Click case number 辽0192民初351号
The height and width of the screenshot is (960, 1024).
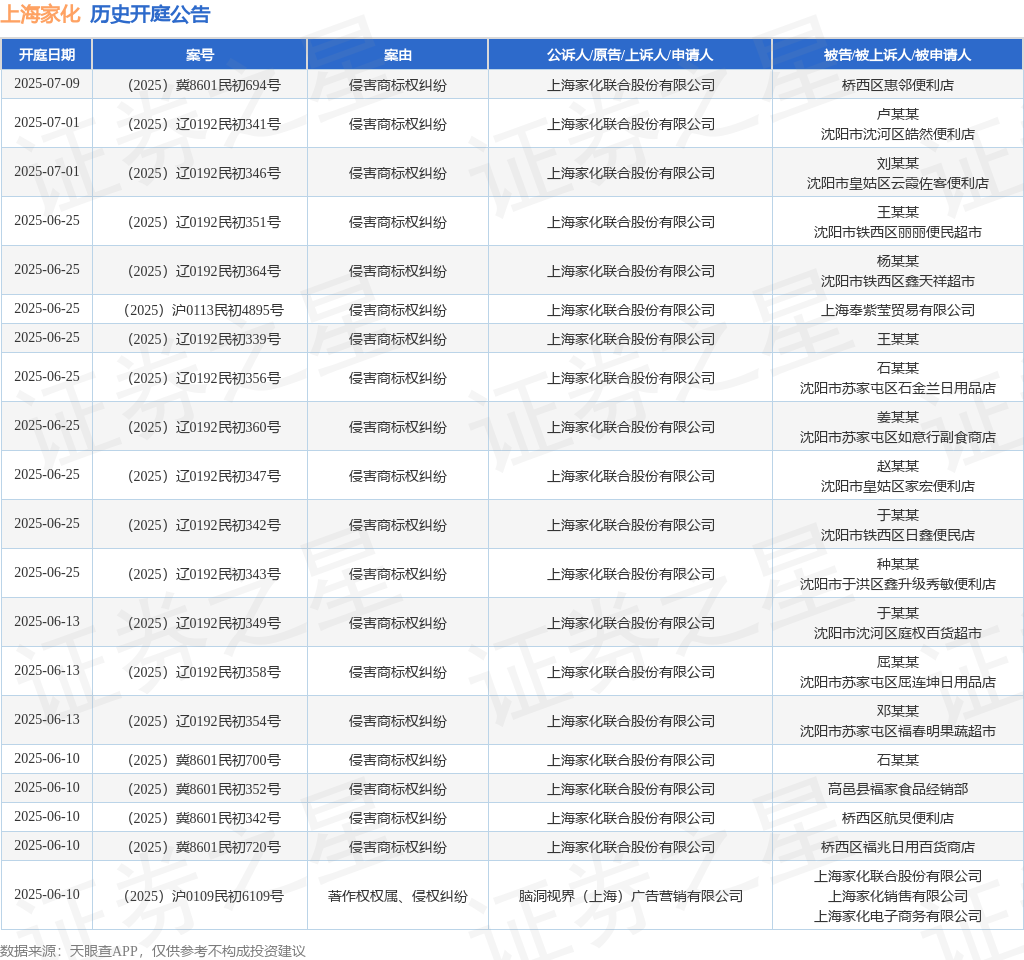(x=204, y=222)
